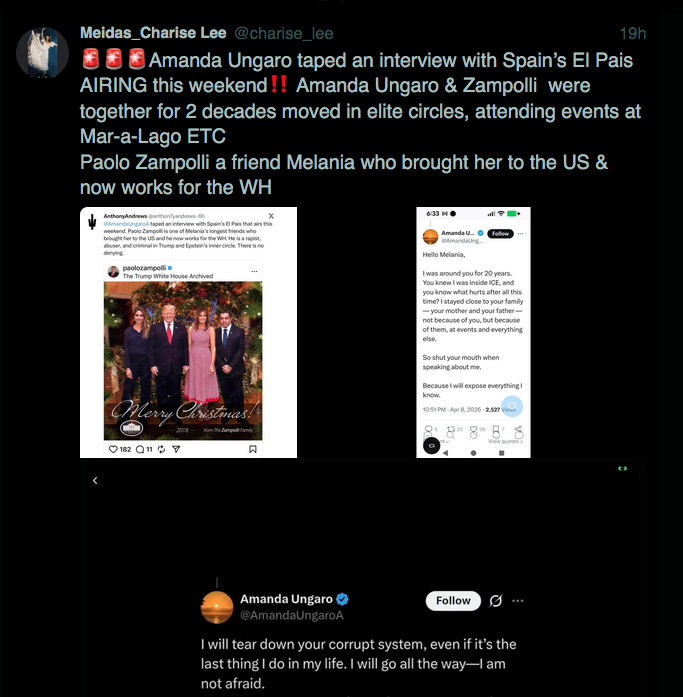Open Meidas_Charise Lee profile avatar
Image resolution: width=683 pixels, height=697 pixels.
pyautogui.click(x=42, y=53)
